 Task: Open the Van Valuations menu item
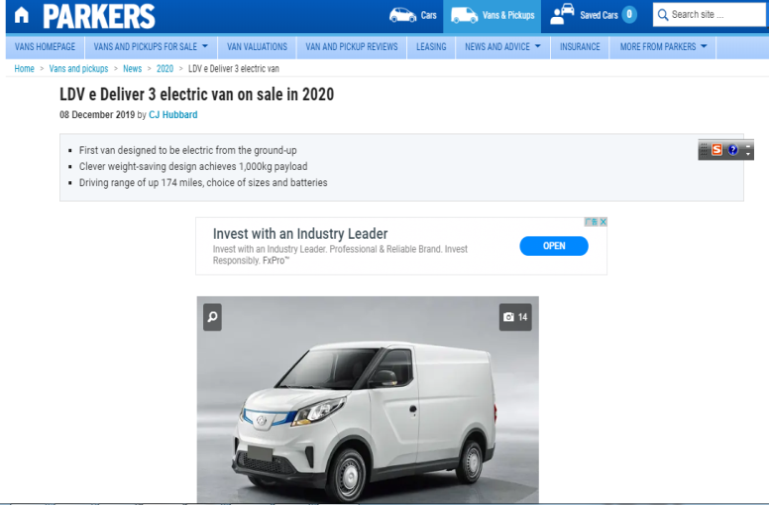coord(257,47)
